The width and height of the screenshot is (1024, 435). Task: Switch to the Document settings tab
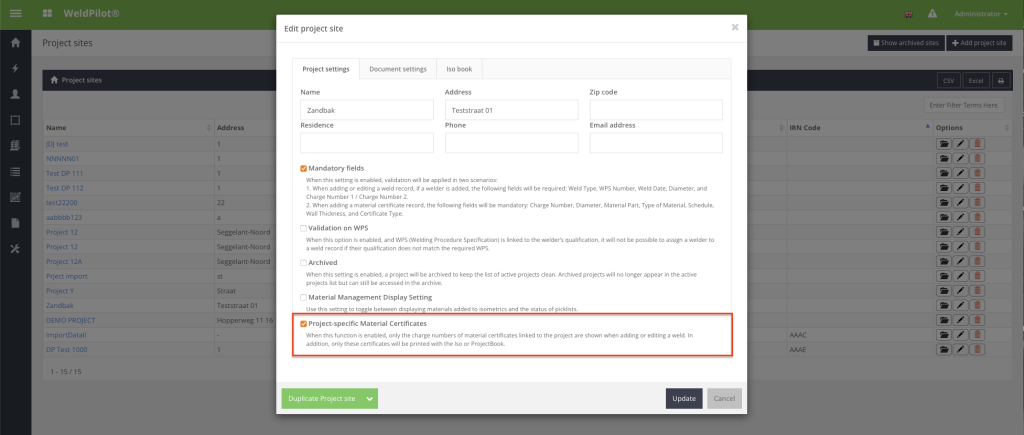point(397,69)
